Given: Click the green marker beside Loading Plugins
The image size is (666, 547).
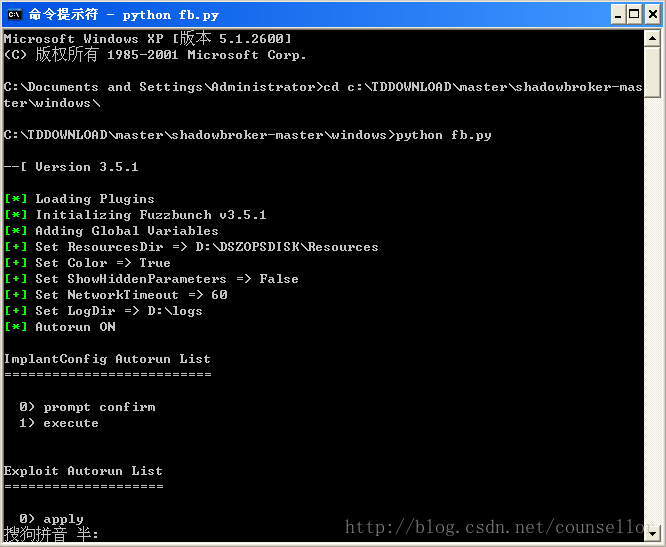Looking at the screenshot, I should pos(16,199).
